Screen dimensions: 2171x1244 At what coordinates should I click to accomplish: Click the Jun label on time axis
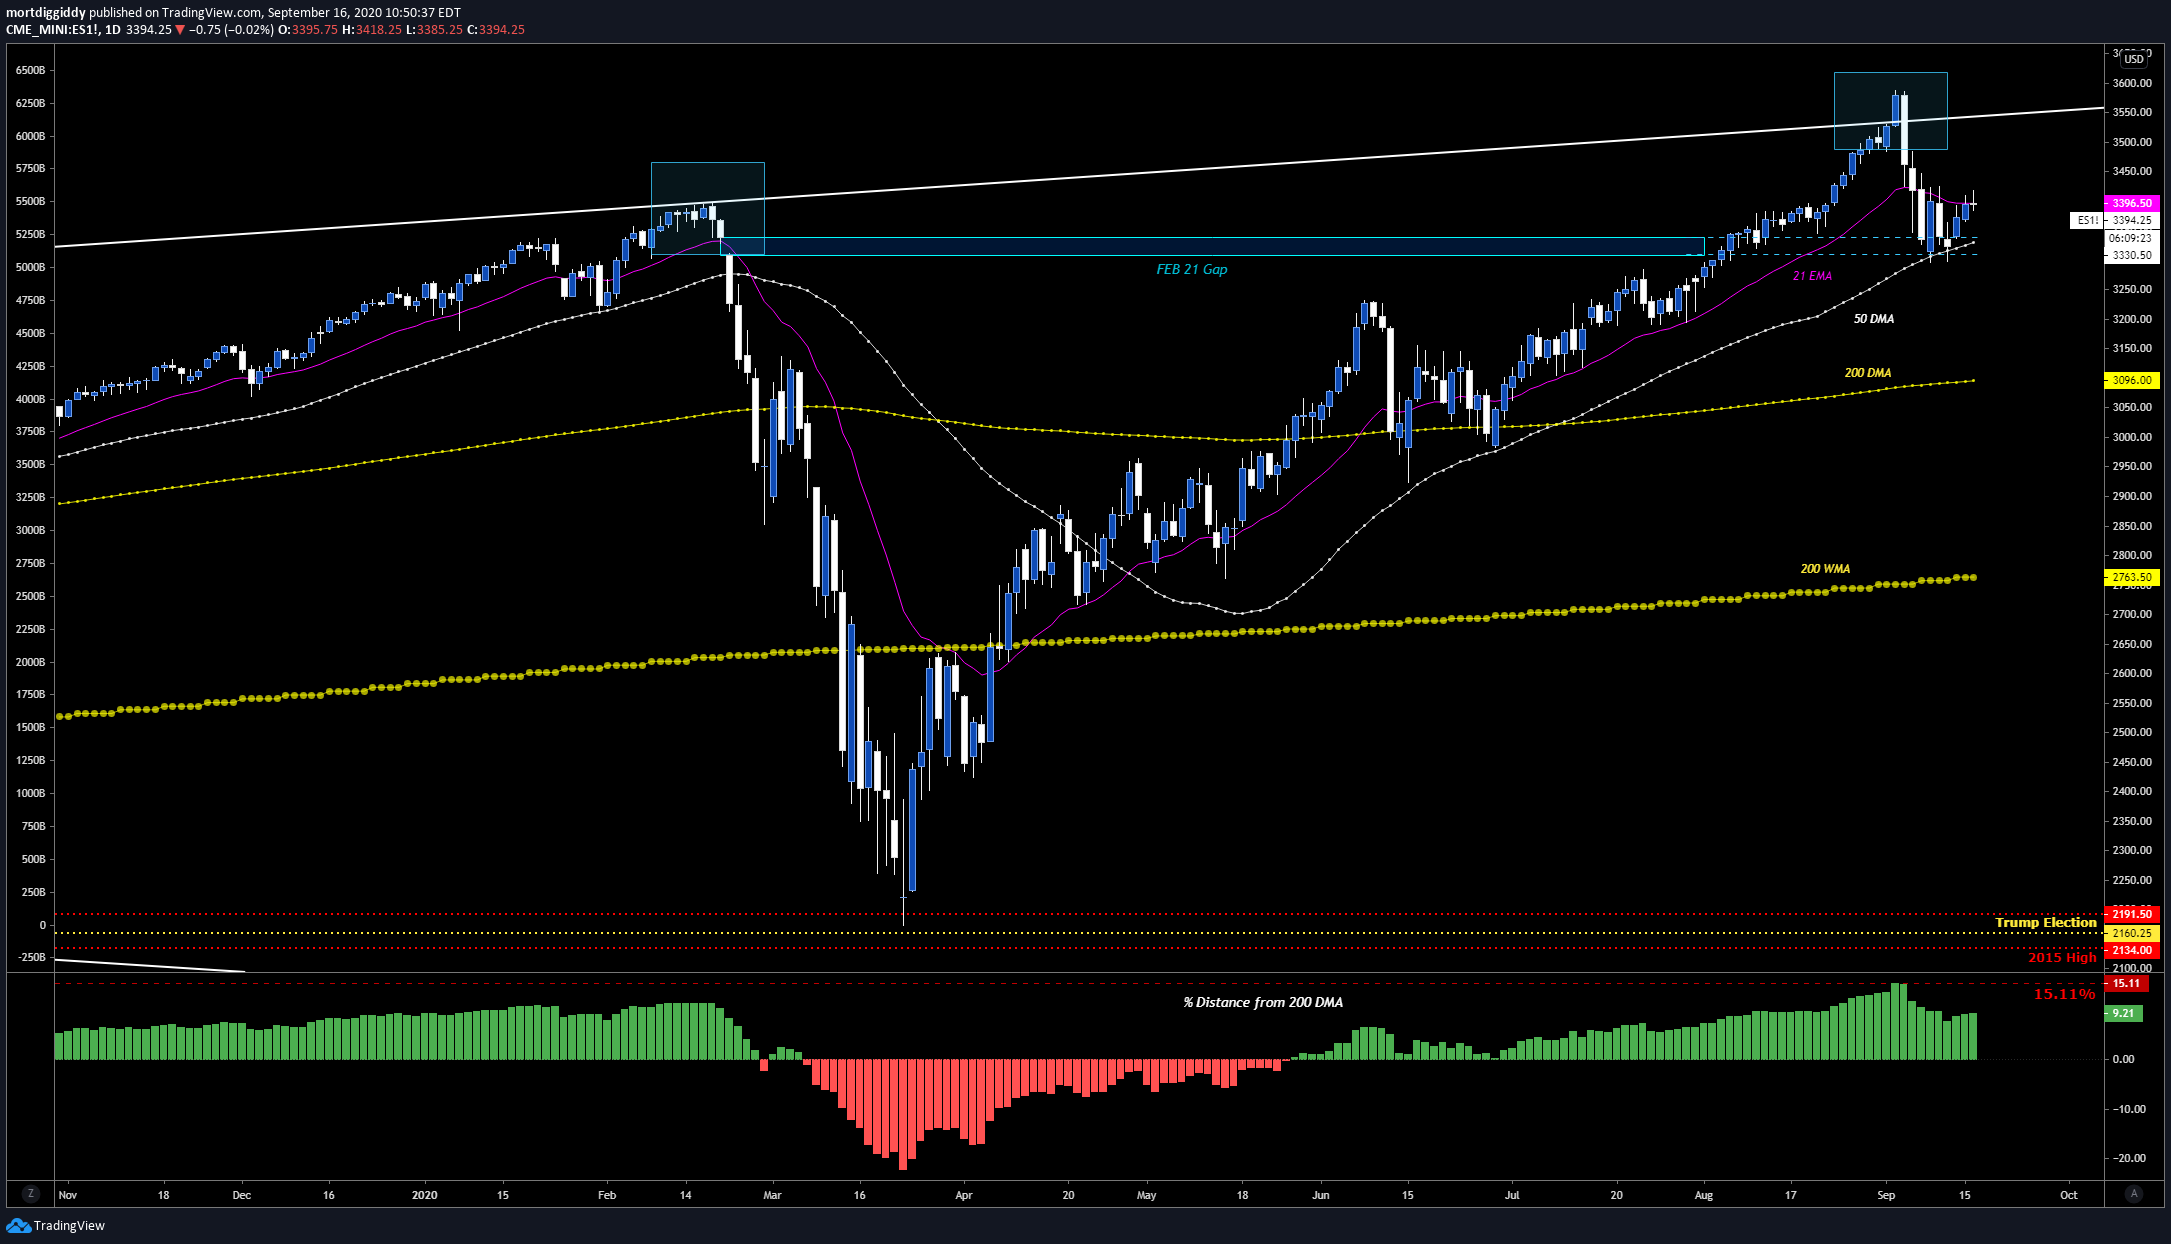[1321, 1195]
